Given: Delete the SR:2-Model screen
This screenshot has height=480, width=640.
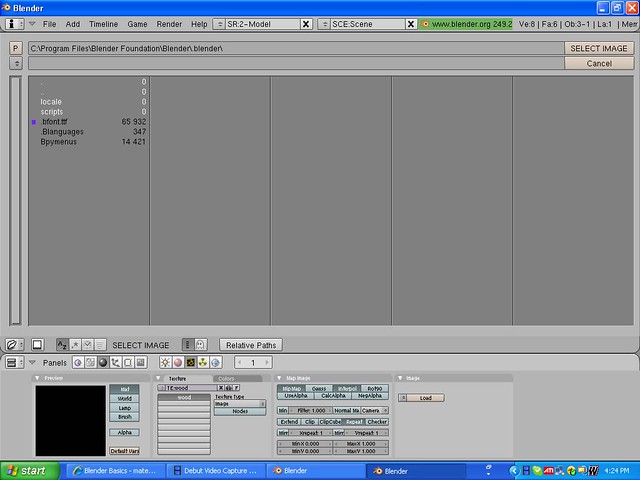Looking at the screenshot, I should pos(306,24).
